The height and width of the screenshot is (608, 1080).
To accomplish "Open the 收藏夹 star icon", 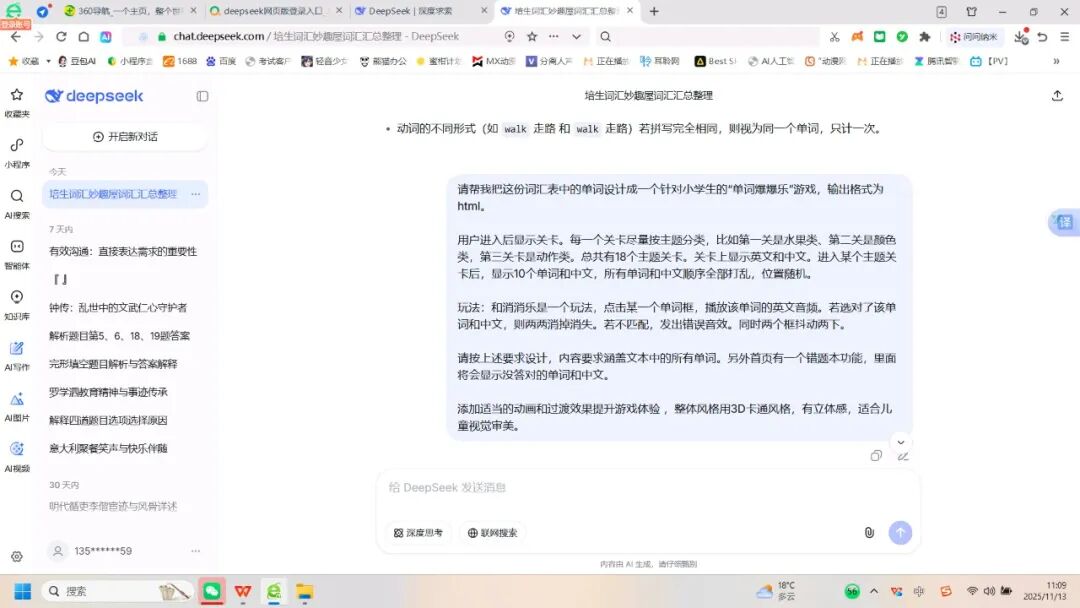I will [x=16, y=97].
